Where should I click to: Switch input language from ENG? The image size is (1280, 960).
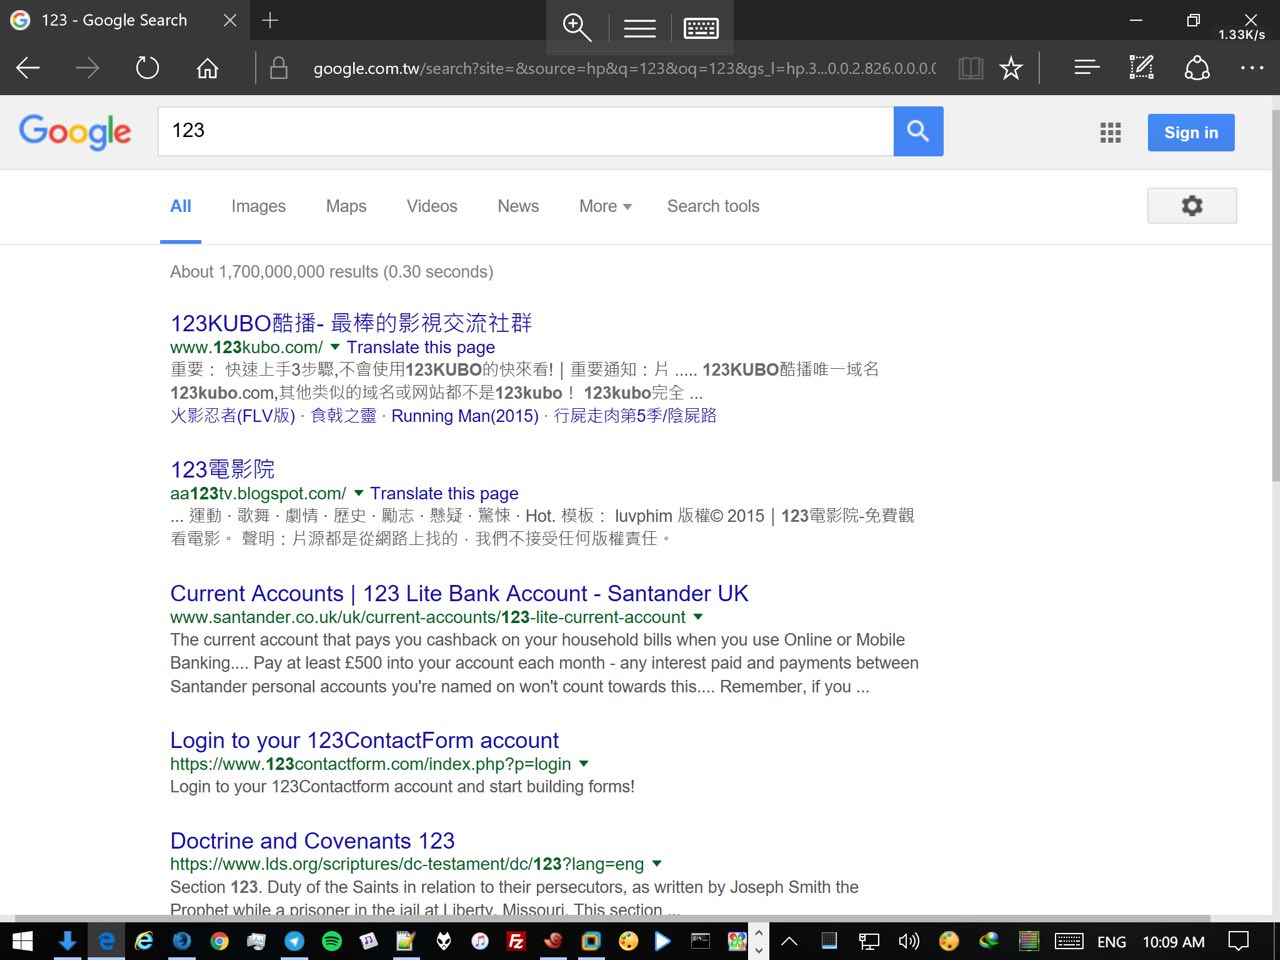click(x=1111, y=942)
